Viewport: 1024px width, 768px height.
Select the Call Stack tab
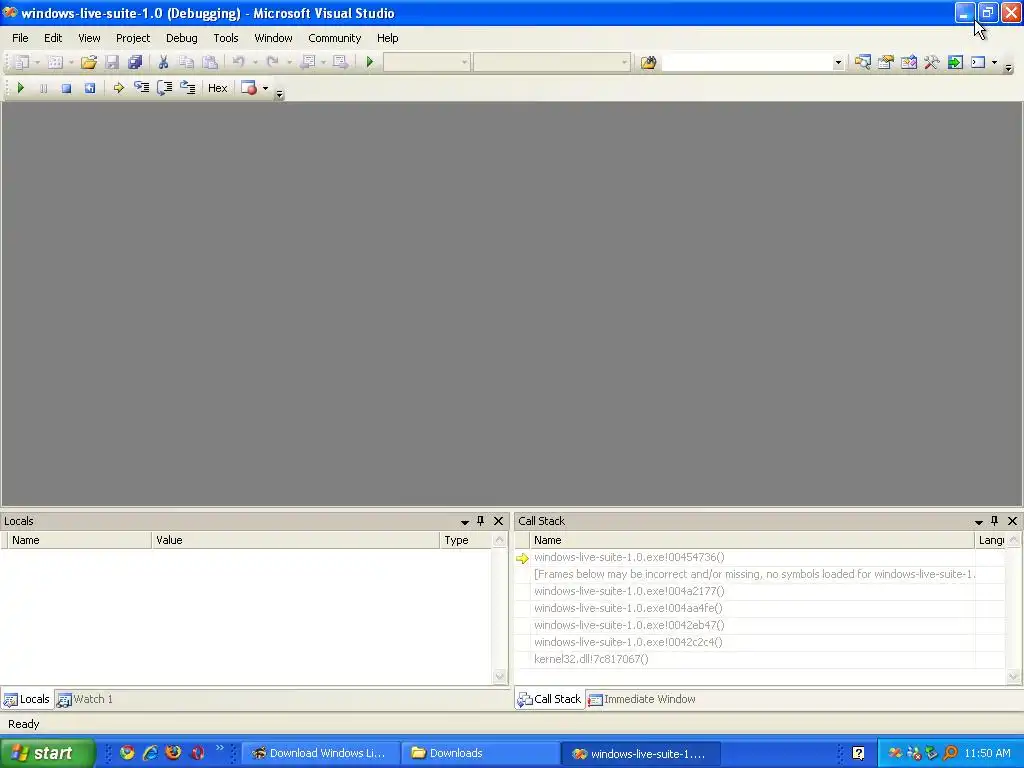(x=549, y=699)
